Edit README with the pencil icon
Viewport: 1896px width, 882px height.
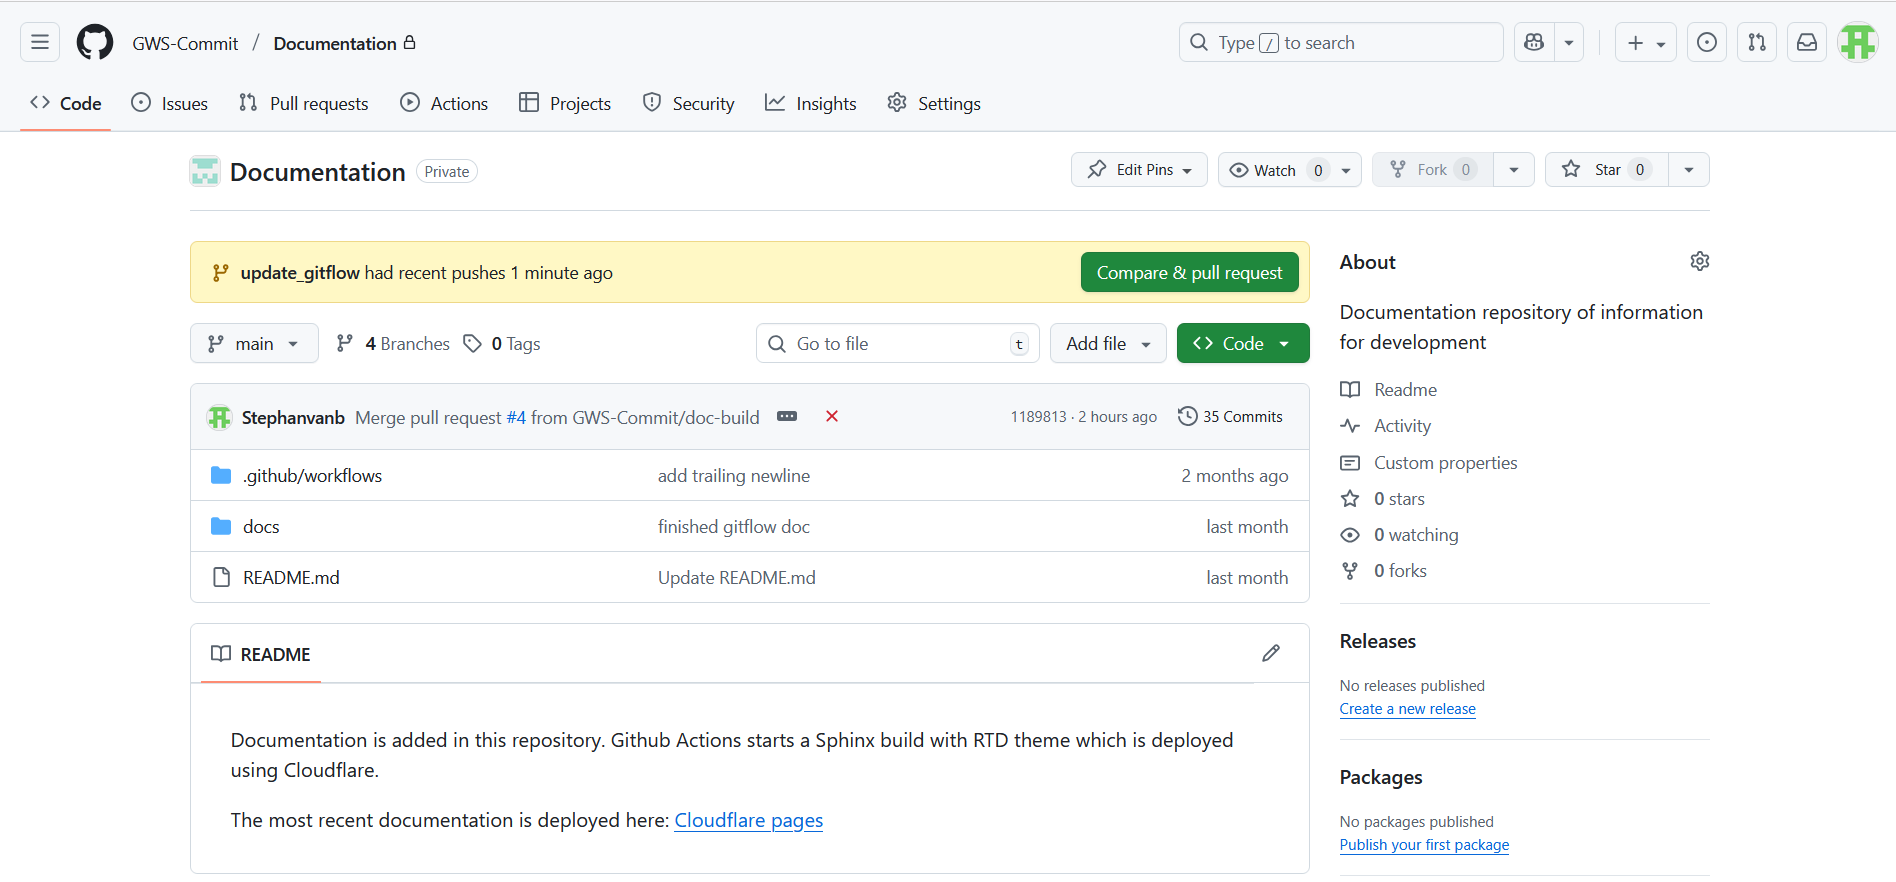[x=1270, y=653]
